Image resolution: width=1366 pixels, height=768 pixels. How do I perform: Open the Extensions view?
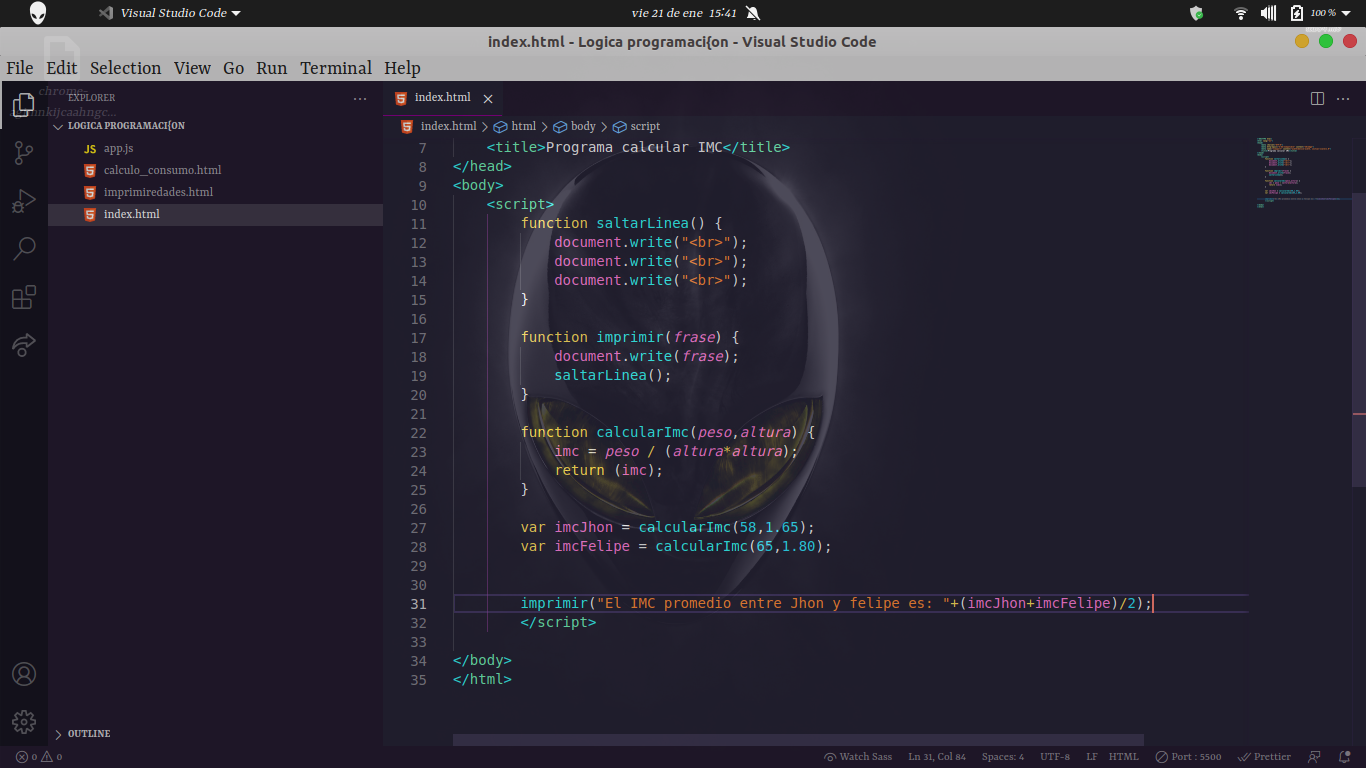pyautogui.click(x=24, y=297)
